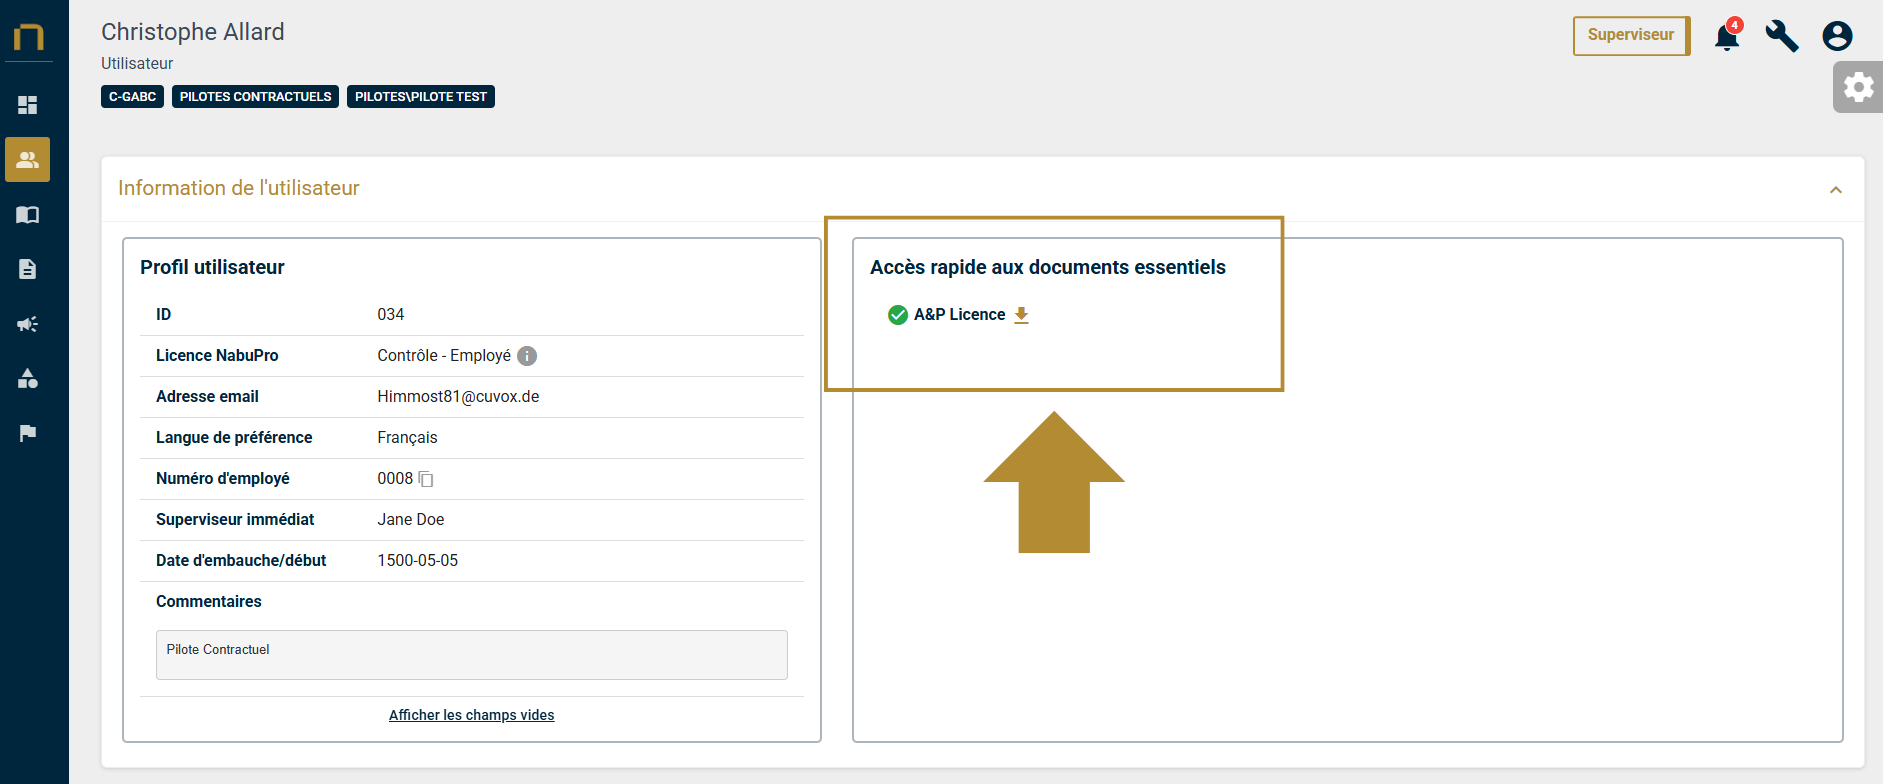Click the PILOTES CONTRACTUELS tag
This screenshot has width=1883, height=784.
pos(255,97)
